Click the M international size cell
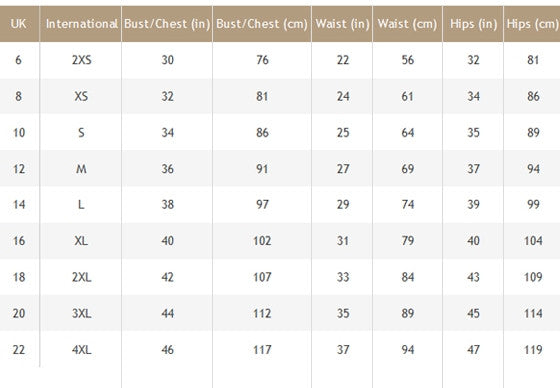 81,169
